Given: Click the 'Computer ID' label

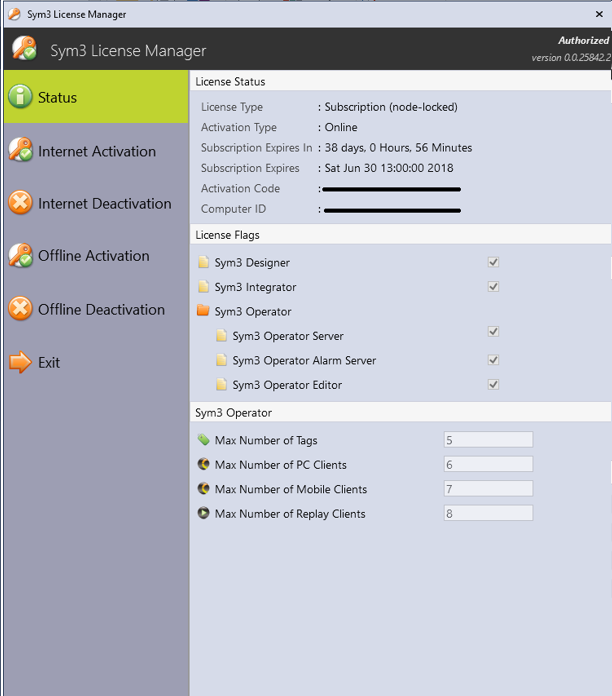Looking at the screenshot, I should pyautogui.click(x=233, y=209).
